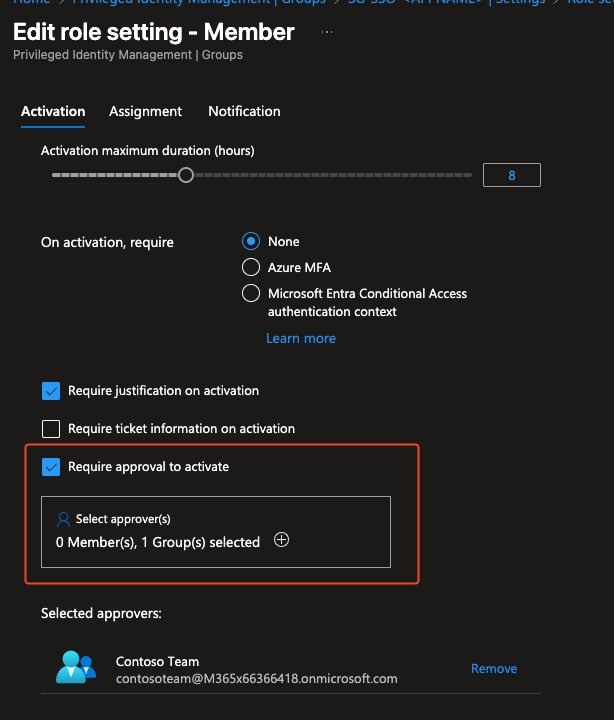Click the '0 Member(s), 1 Group(s) selected' text

point(158,542)
